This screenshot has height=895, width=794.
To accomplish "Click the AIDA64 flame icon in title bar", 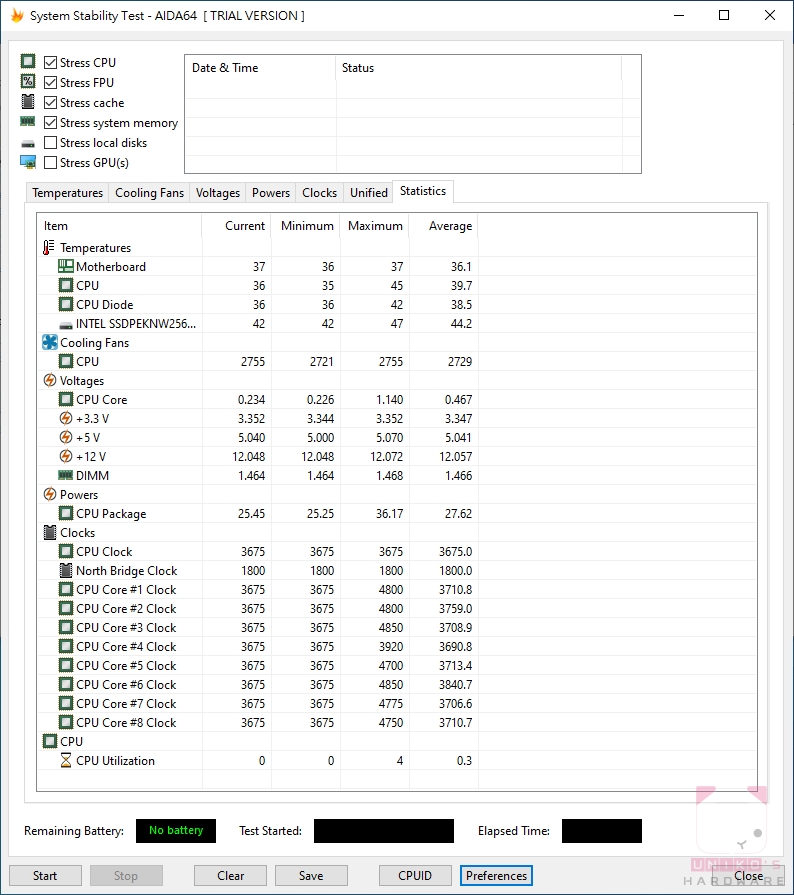I will click(17, 15).
